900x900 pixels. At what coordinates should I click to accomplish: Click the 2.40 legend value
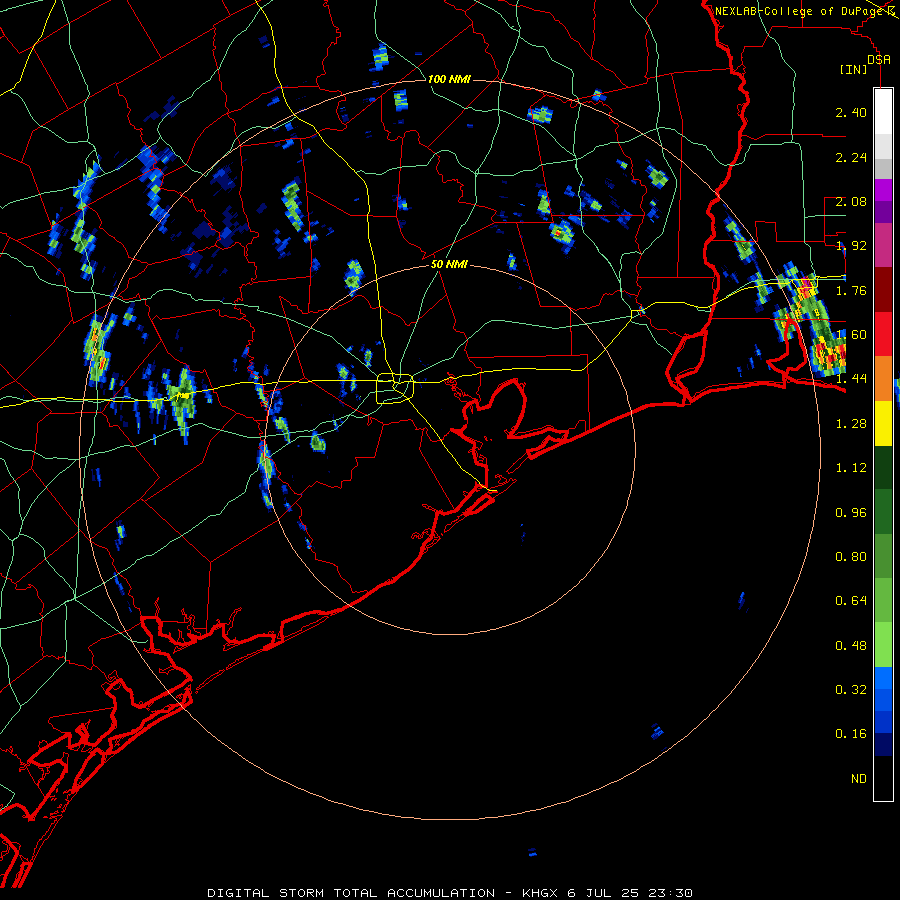(851, 112)
